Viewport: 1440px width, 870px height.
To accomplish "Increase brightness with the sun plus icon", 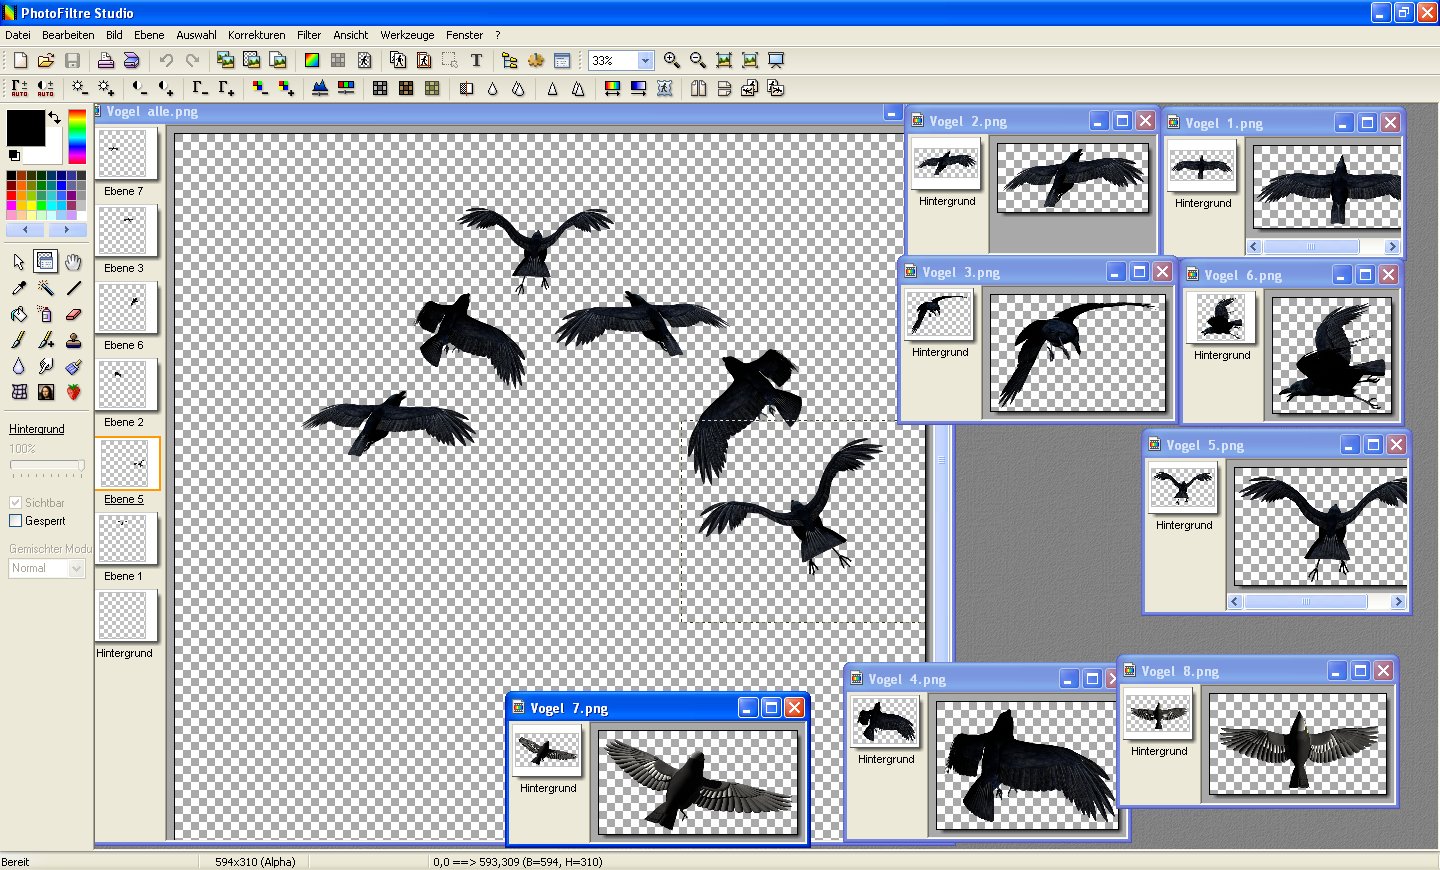I will (x=105, y=88).
